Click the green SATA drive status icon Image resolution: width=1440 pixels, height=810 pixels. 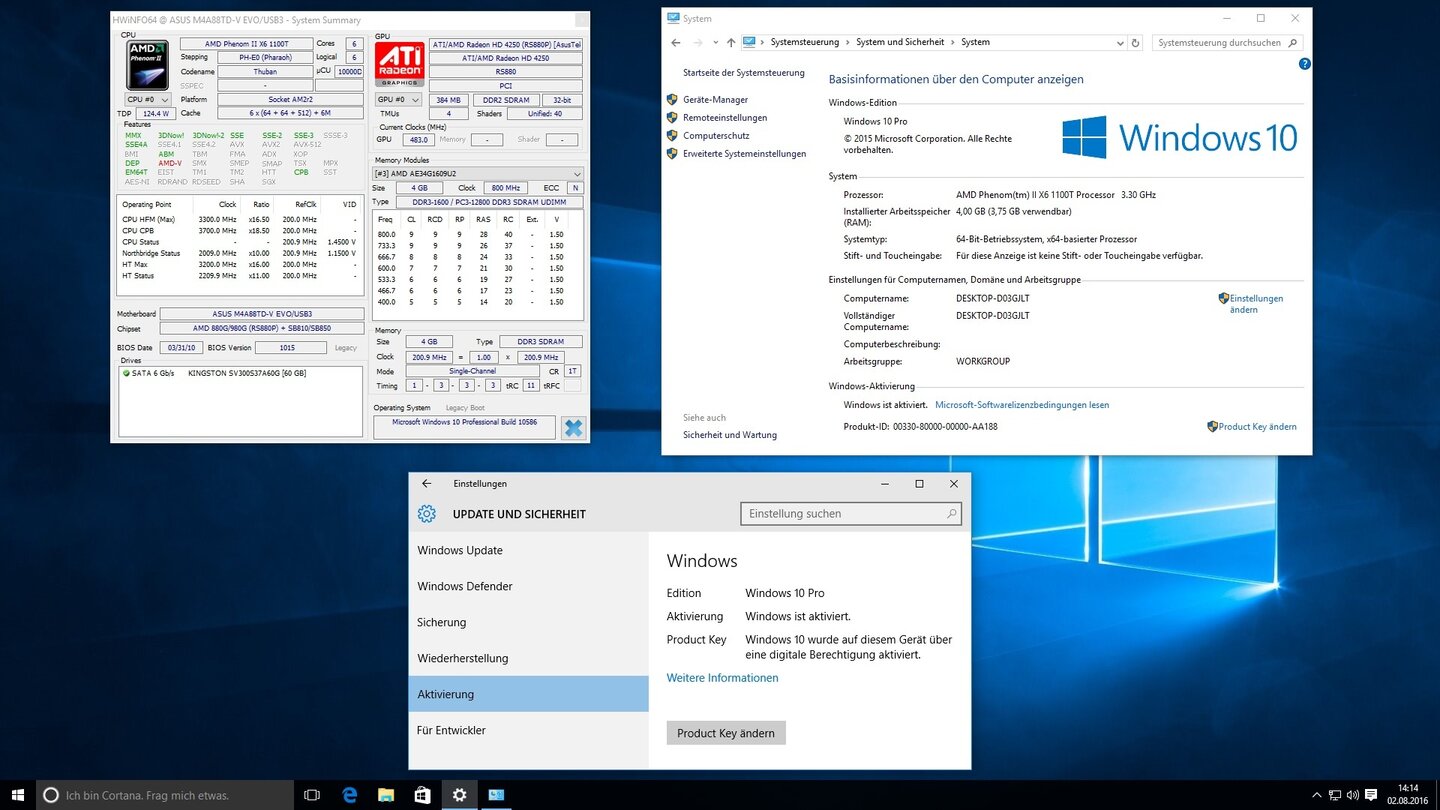click(126, 373)
